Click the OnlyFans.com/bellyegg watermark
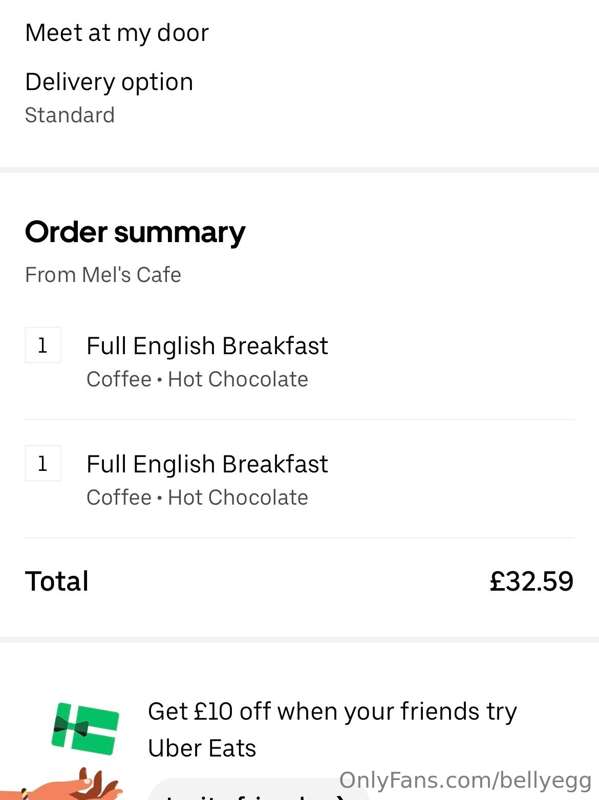The width and height of the screenshot is (599, 800). point(465,781)
